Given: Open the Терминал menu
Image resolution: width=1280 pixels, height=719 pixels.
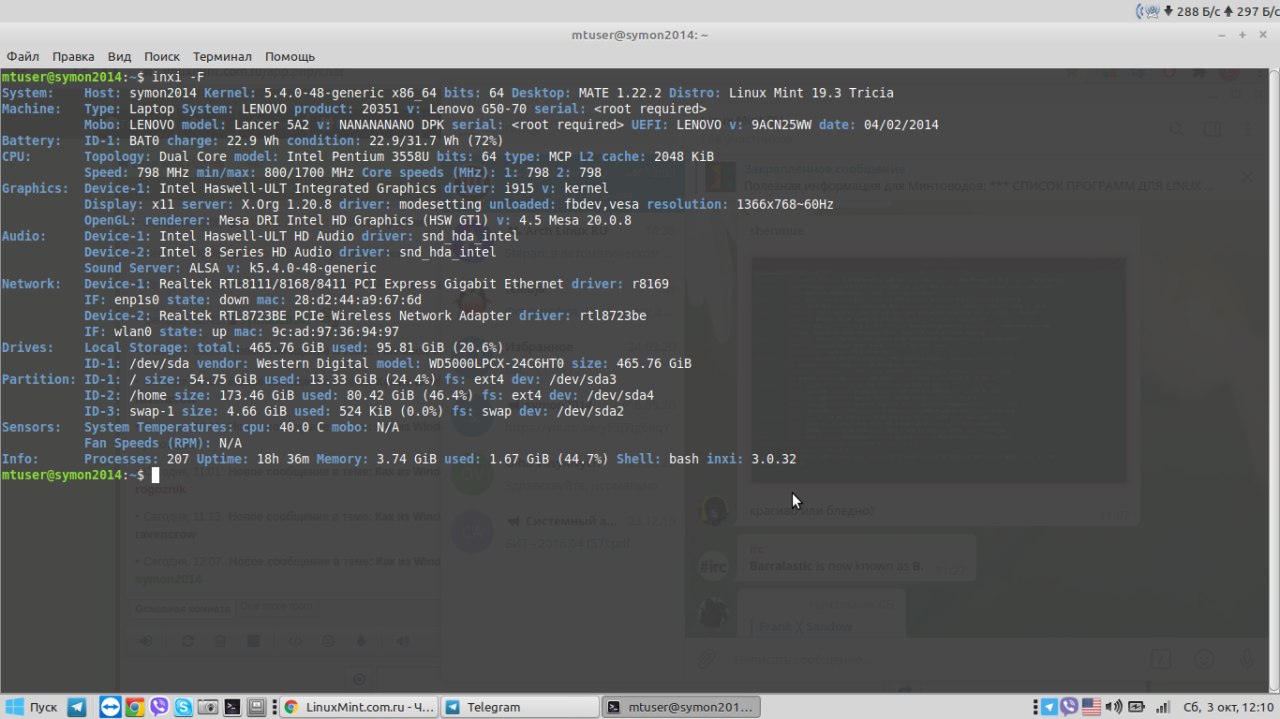Looking at the screenshot, I should pos(222,57).
